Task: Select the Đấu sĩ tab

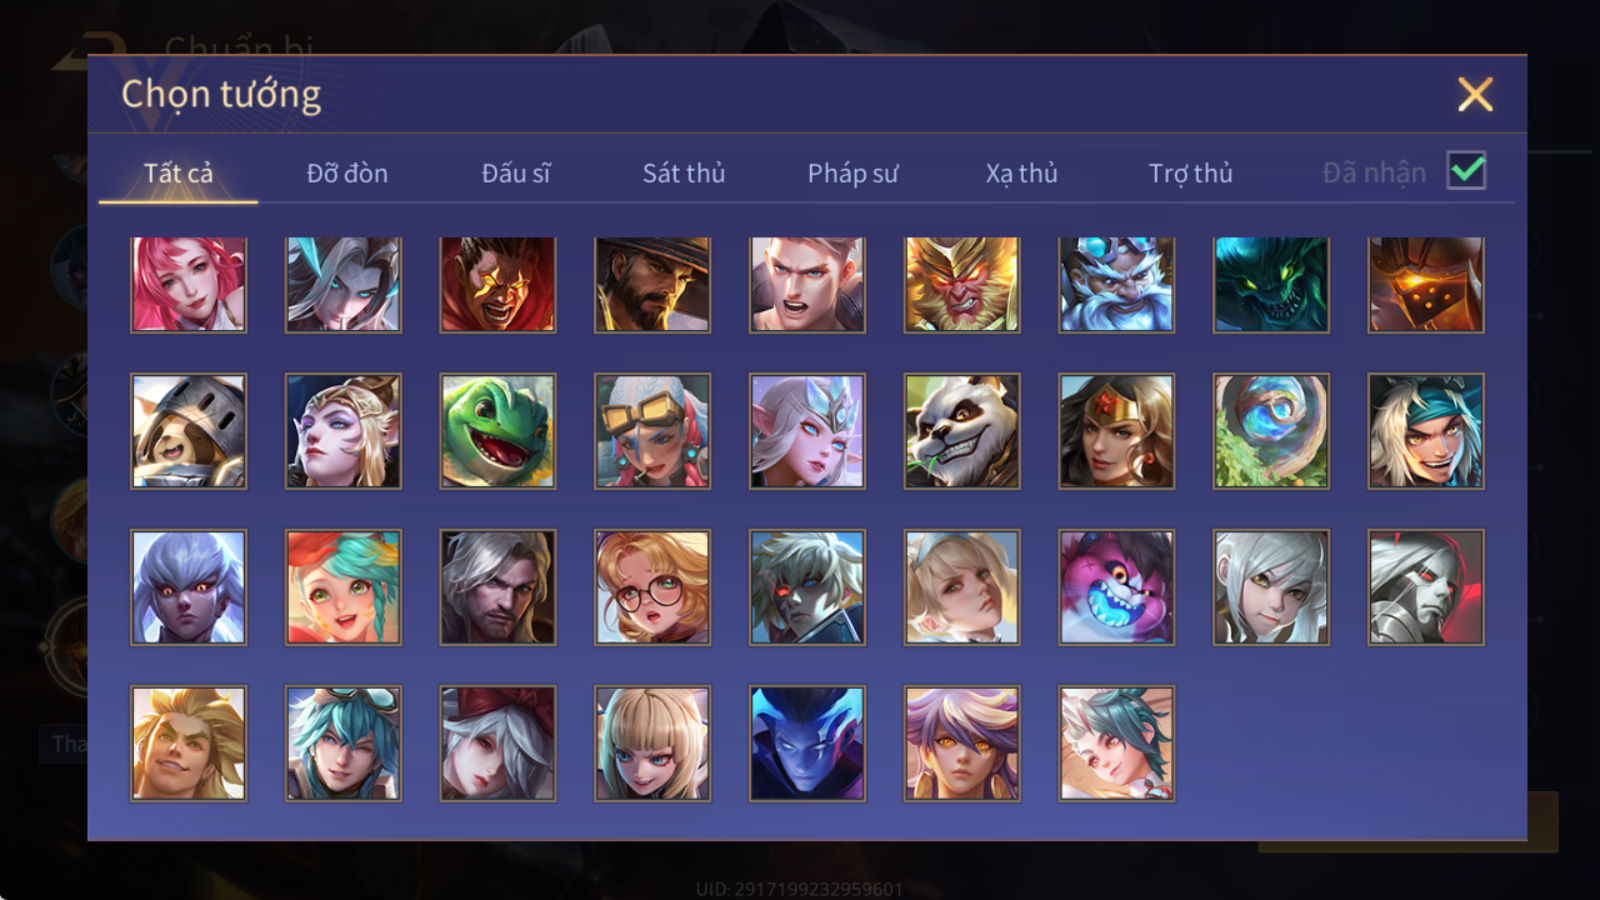Action: pos(515,173)
